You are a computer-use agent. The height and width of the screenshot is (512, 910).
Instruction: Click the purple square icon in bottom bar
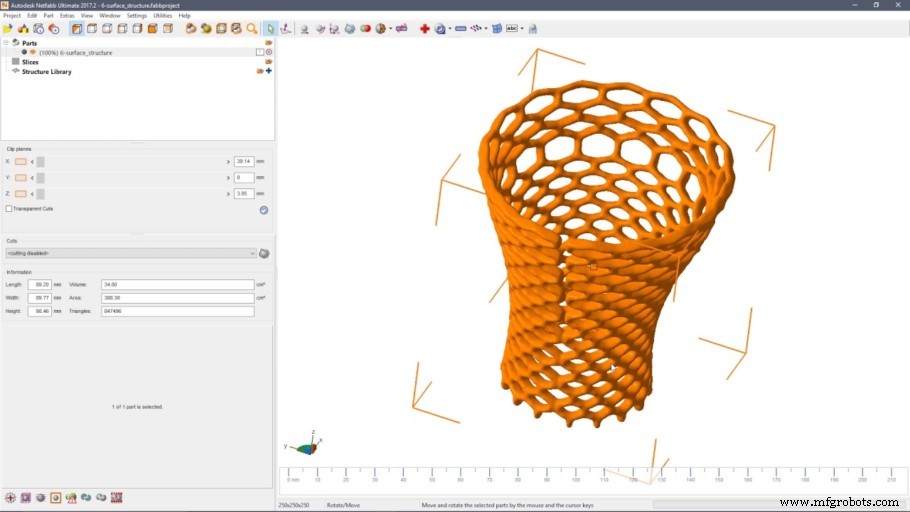[26, 497]
